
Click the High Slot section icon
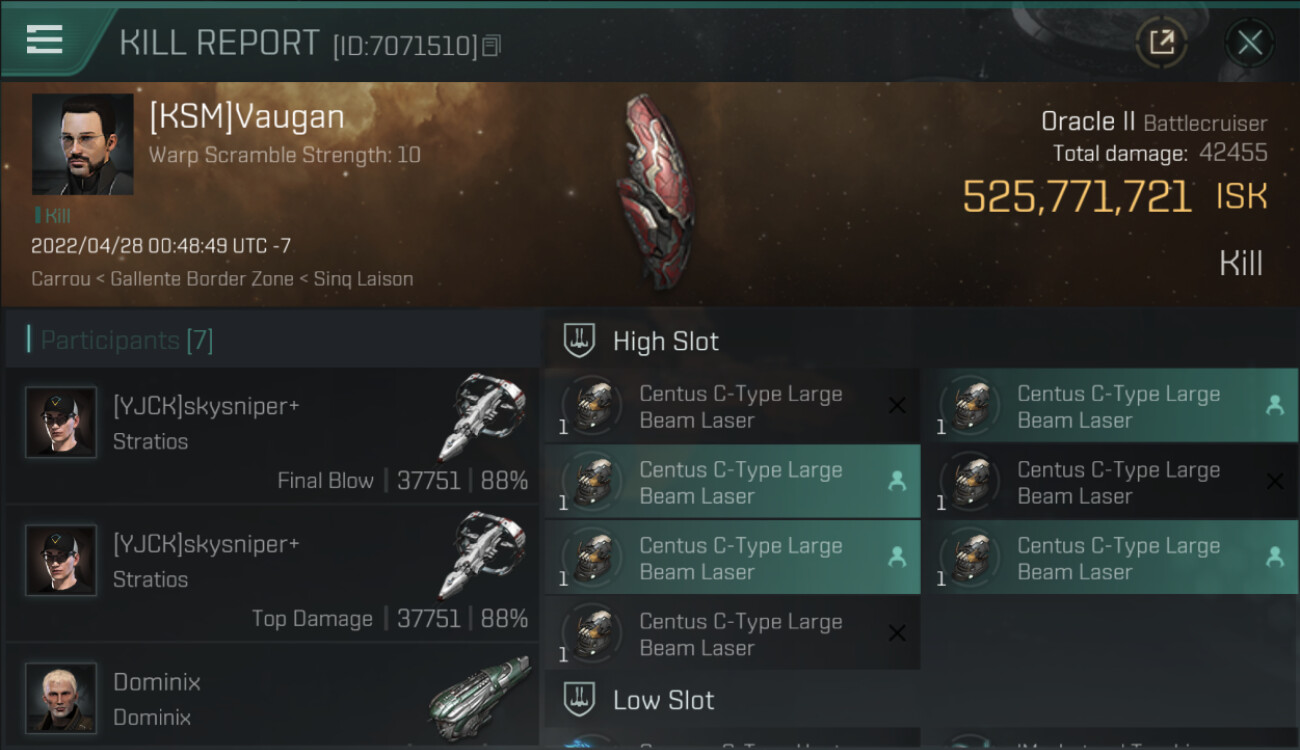tap(580, 341)
